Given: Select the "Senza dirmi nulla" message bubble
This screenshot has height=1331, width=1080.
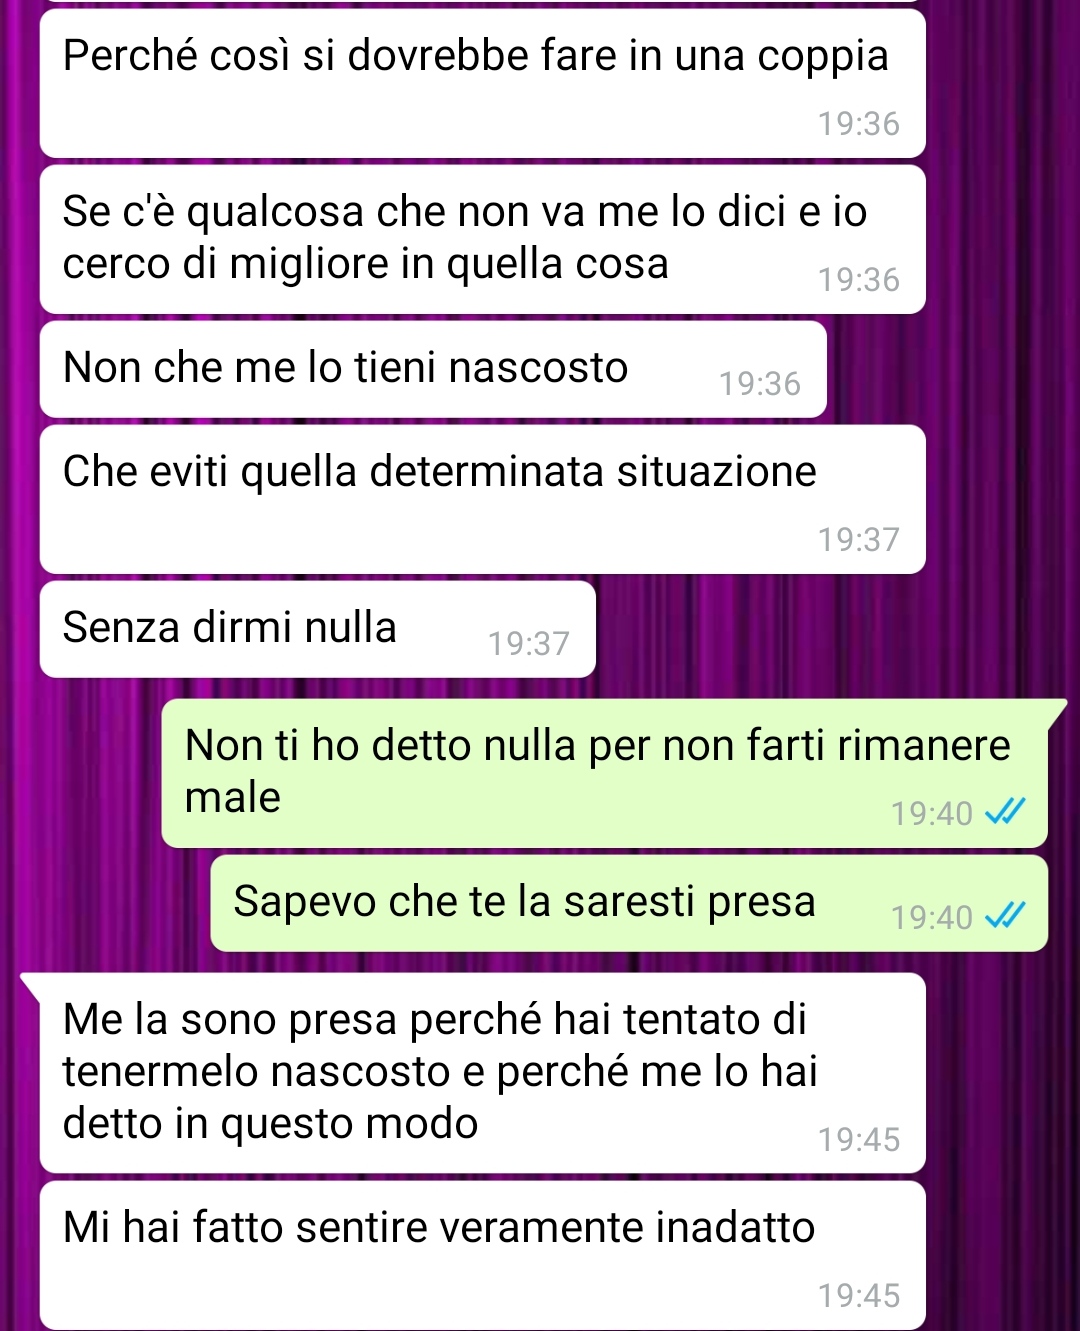Looking at the screenshot, I should 318,629.
